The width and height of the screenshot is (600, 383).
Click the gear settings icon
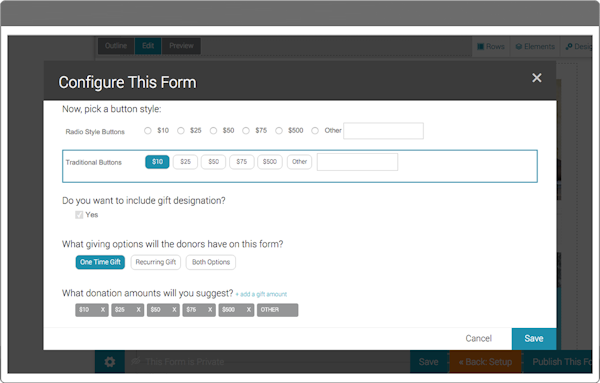point(110,362)
